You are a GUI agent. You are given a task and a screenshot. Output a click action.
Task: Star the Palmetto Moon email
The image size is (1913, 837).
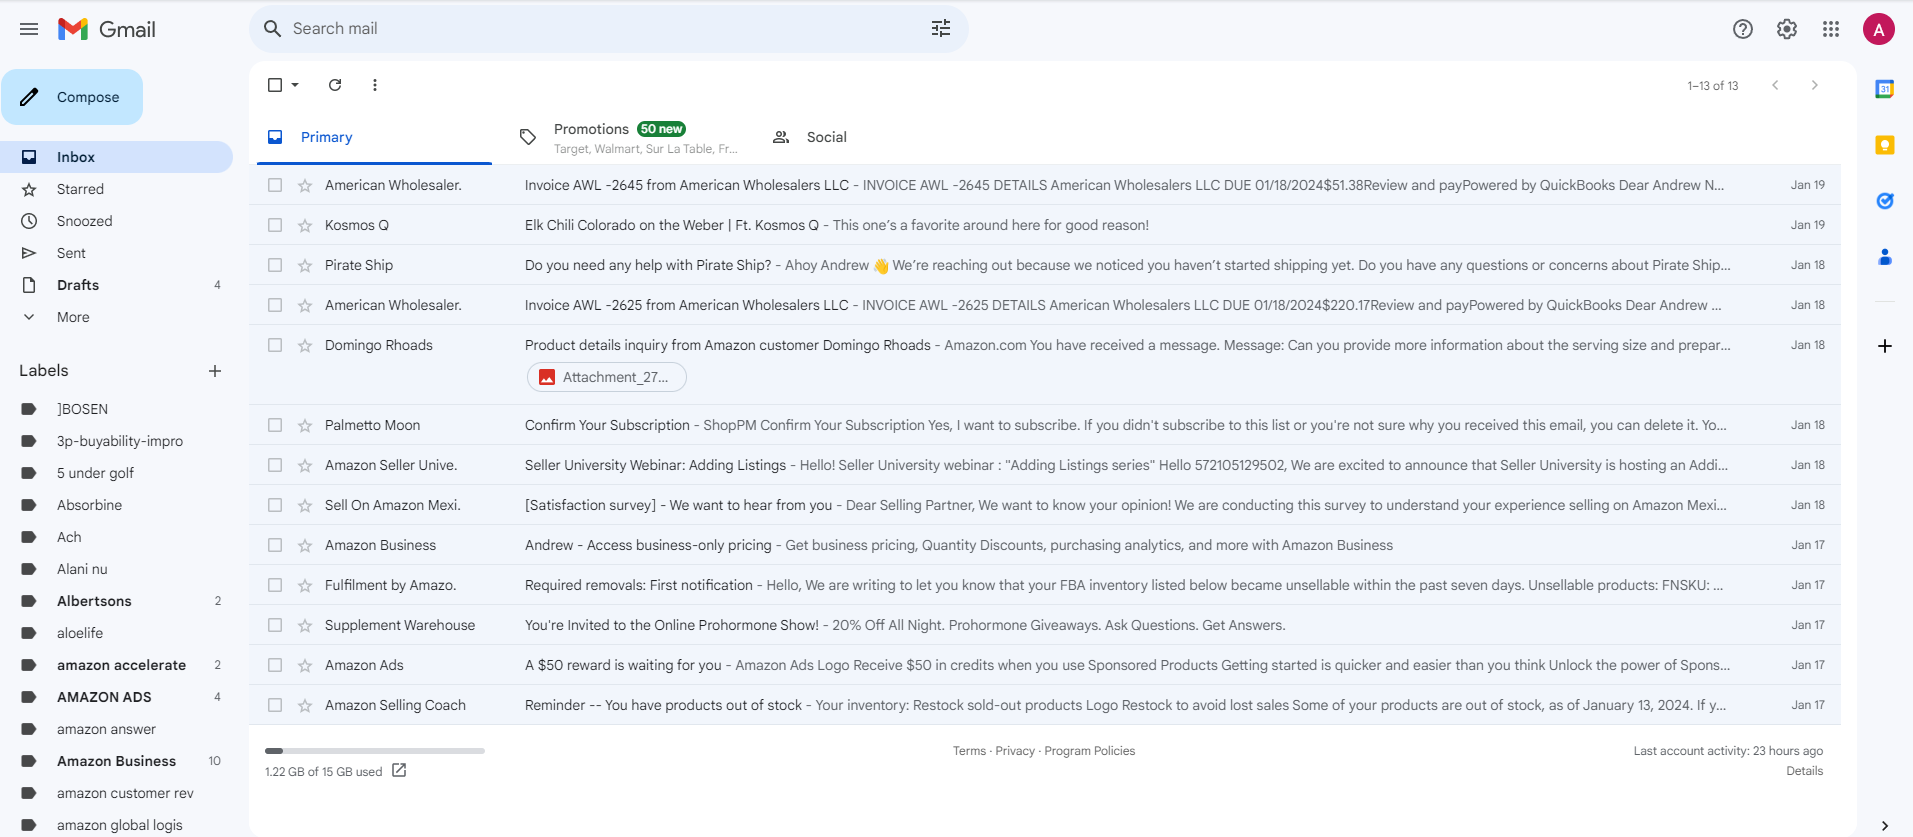[305, 425]
